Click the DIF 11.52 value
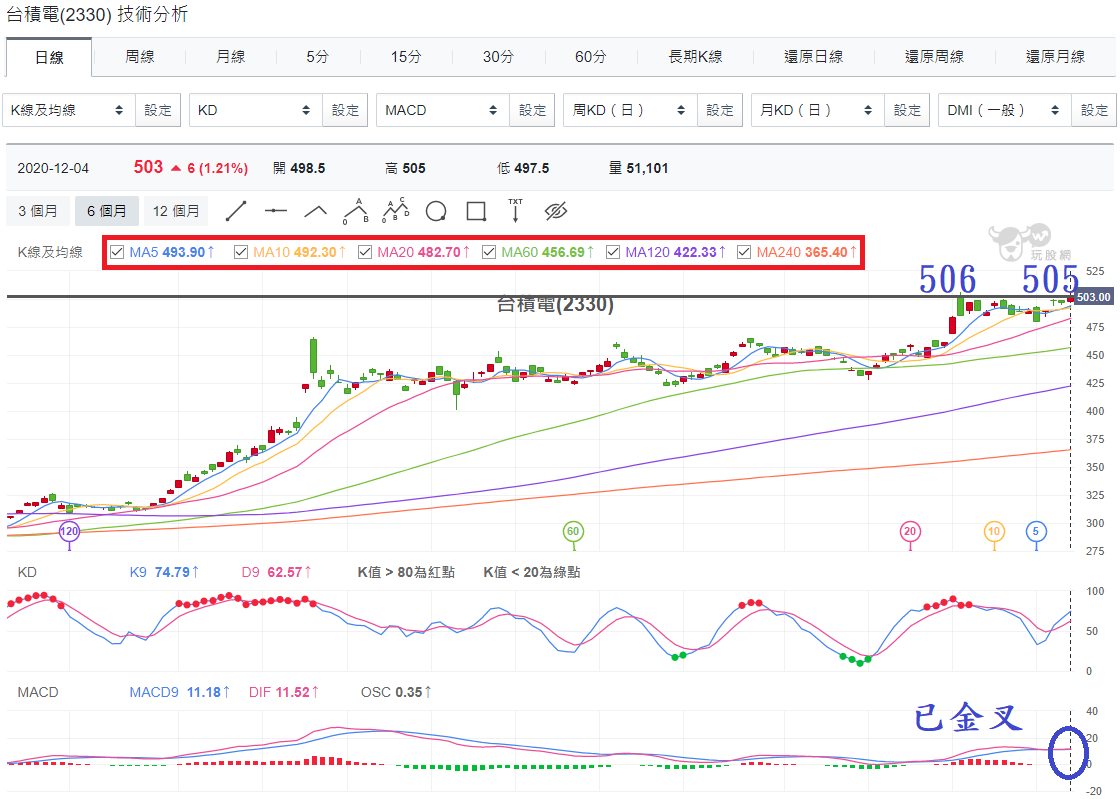Image resolution: width=1120 pixels, height=799 pixels. (x=284, y=692)
